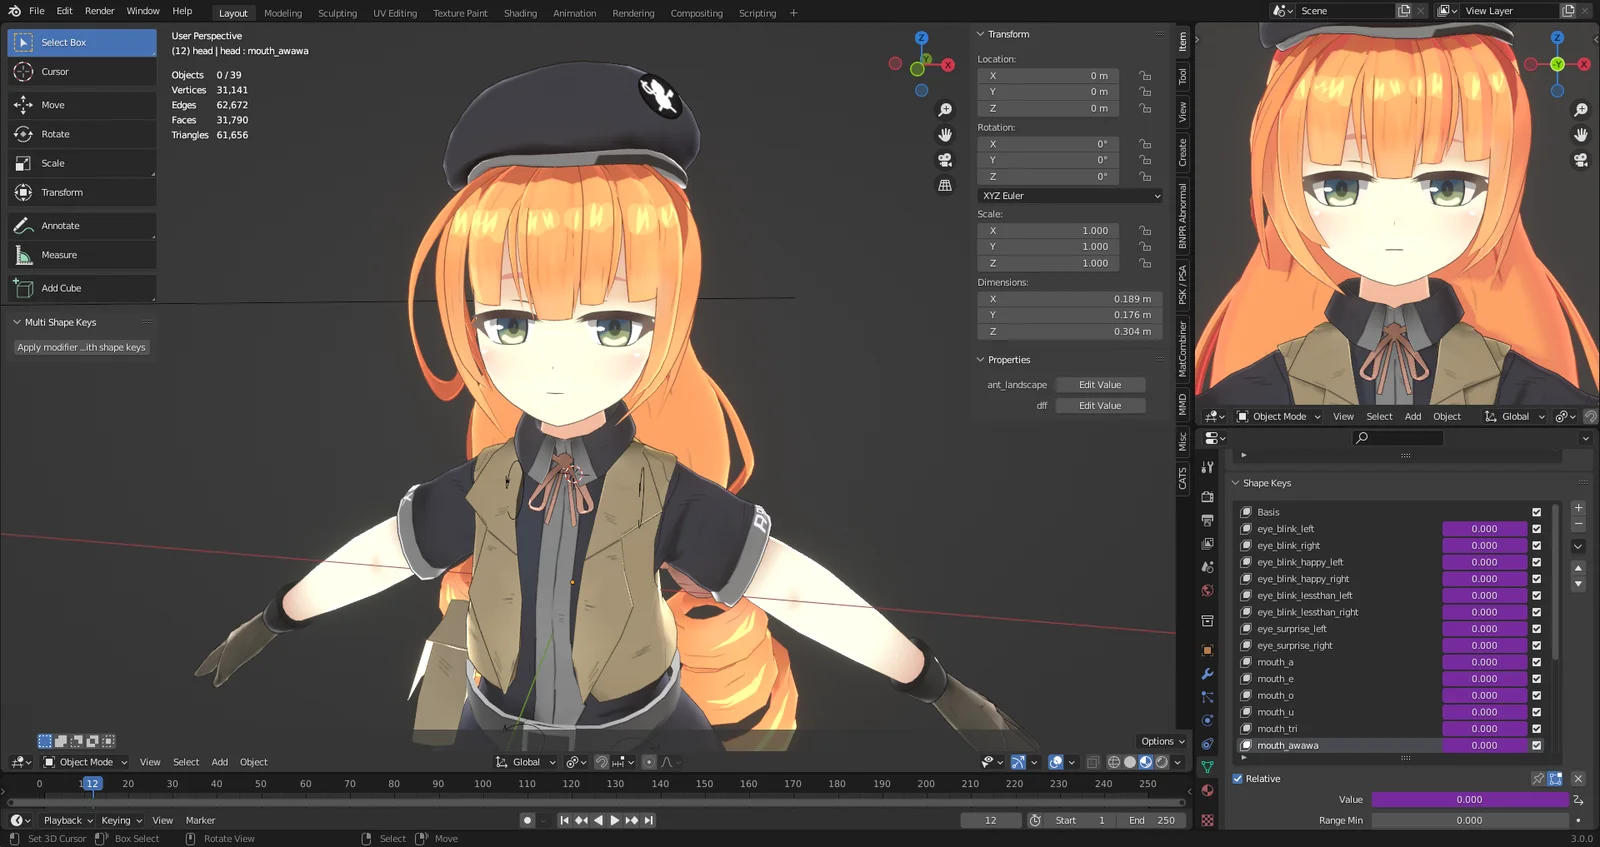Open the CATS sidebar tab
This screenshot has height=847, width=1600.
click(x=1182, y=478)
